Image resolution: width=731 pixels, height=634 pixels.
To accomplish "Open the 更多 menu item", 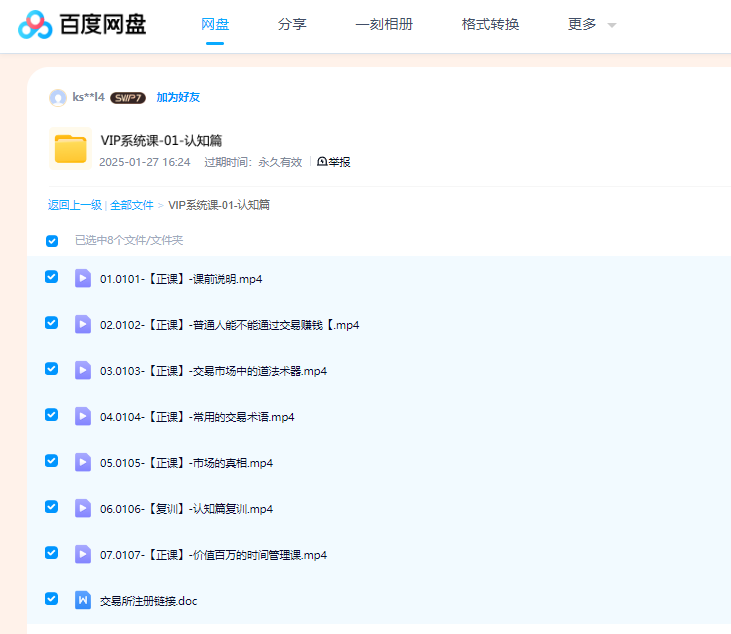I will 582,24.
